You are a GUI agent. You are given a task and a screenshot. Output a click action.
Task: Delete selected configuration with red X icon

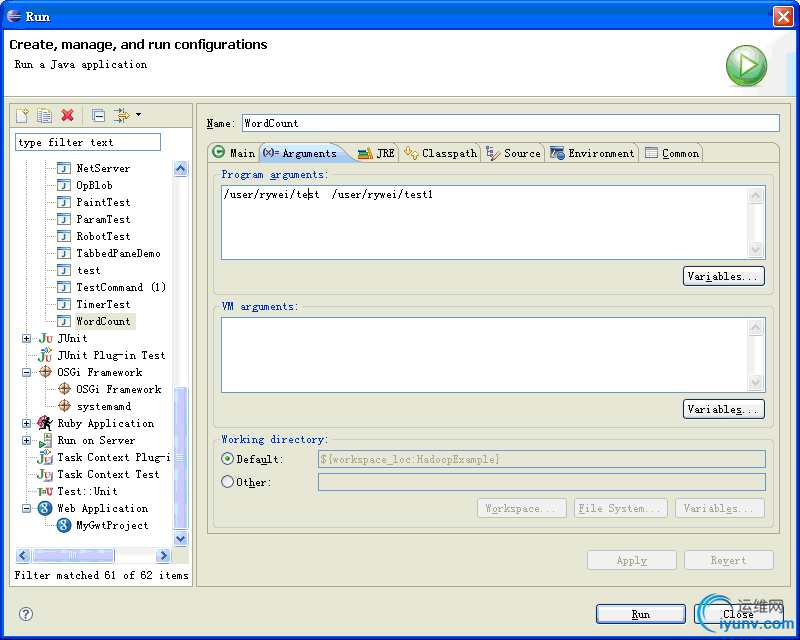(67, 115)
